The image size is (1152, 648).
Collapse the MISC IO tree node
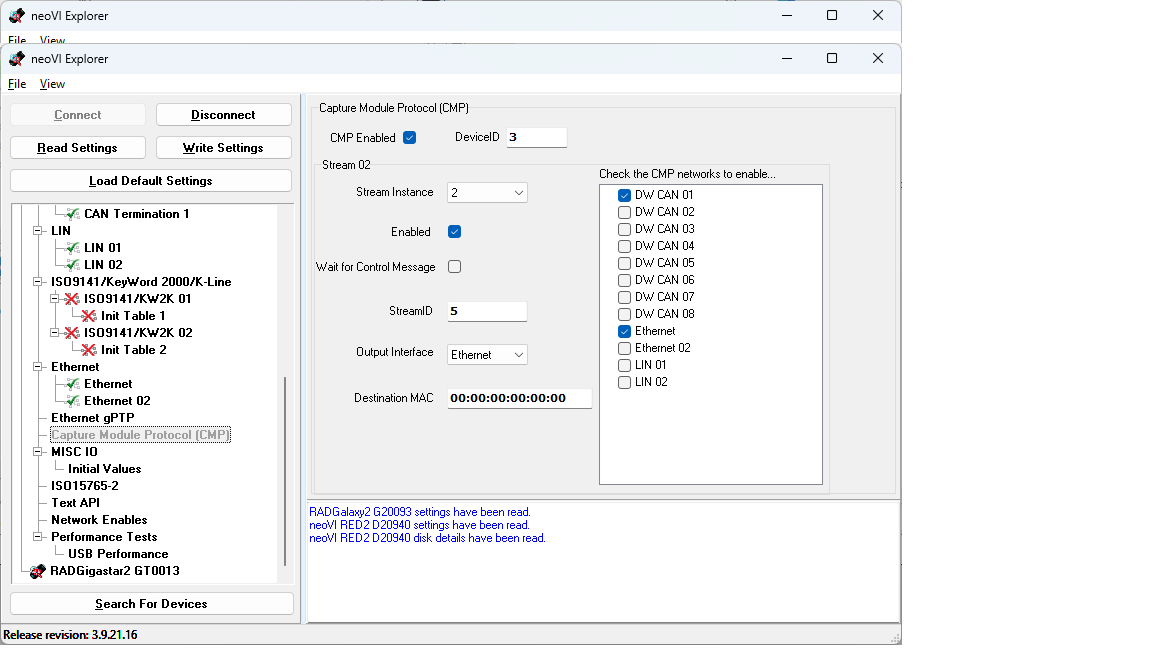[39, 452]
